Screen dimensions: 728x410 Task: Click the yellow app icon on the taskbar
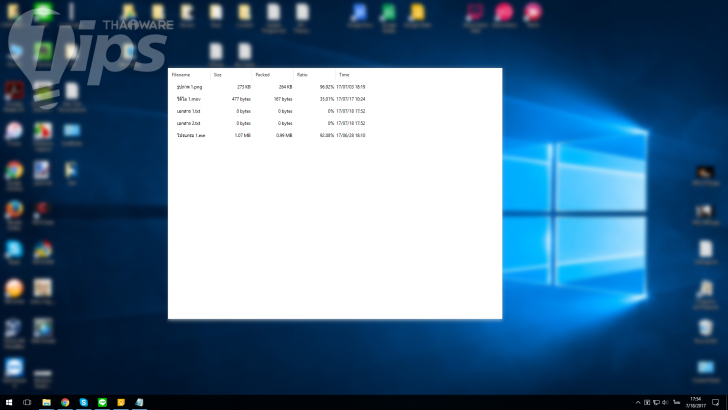point(121,402)
